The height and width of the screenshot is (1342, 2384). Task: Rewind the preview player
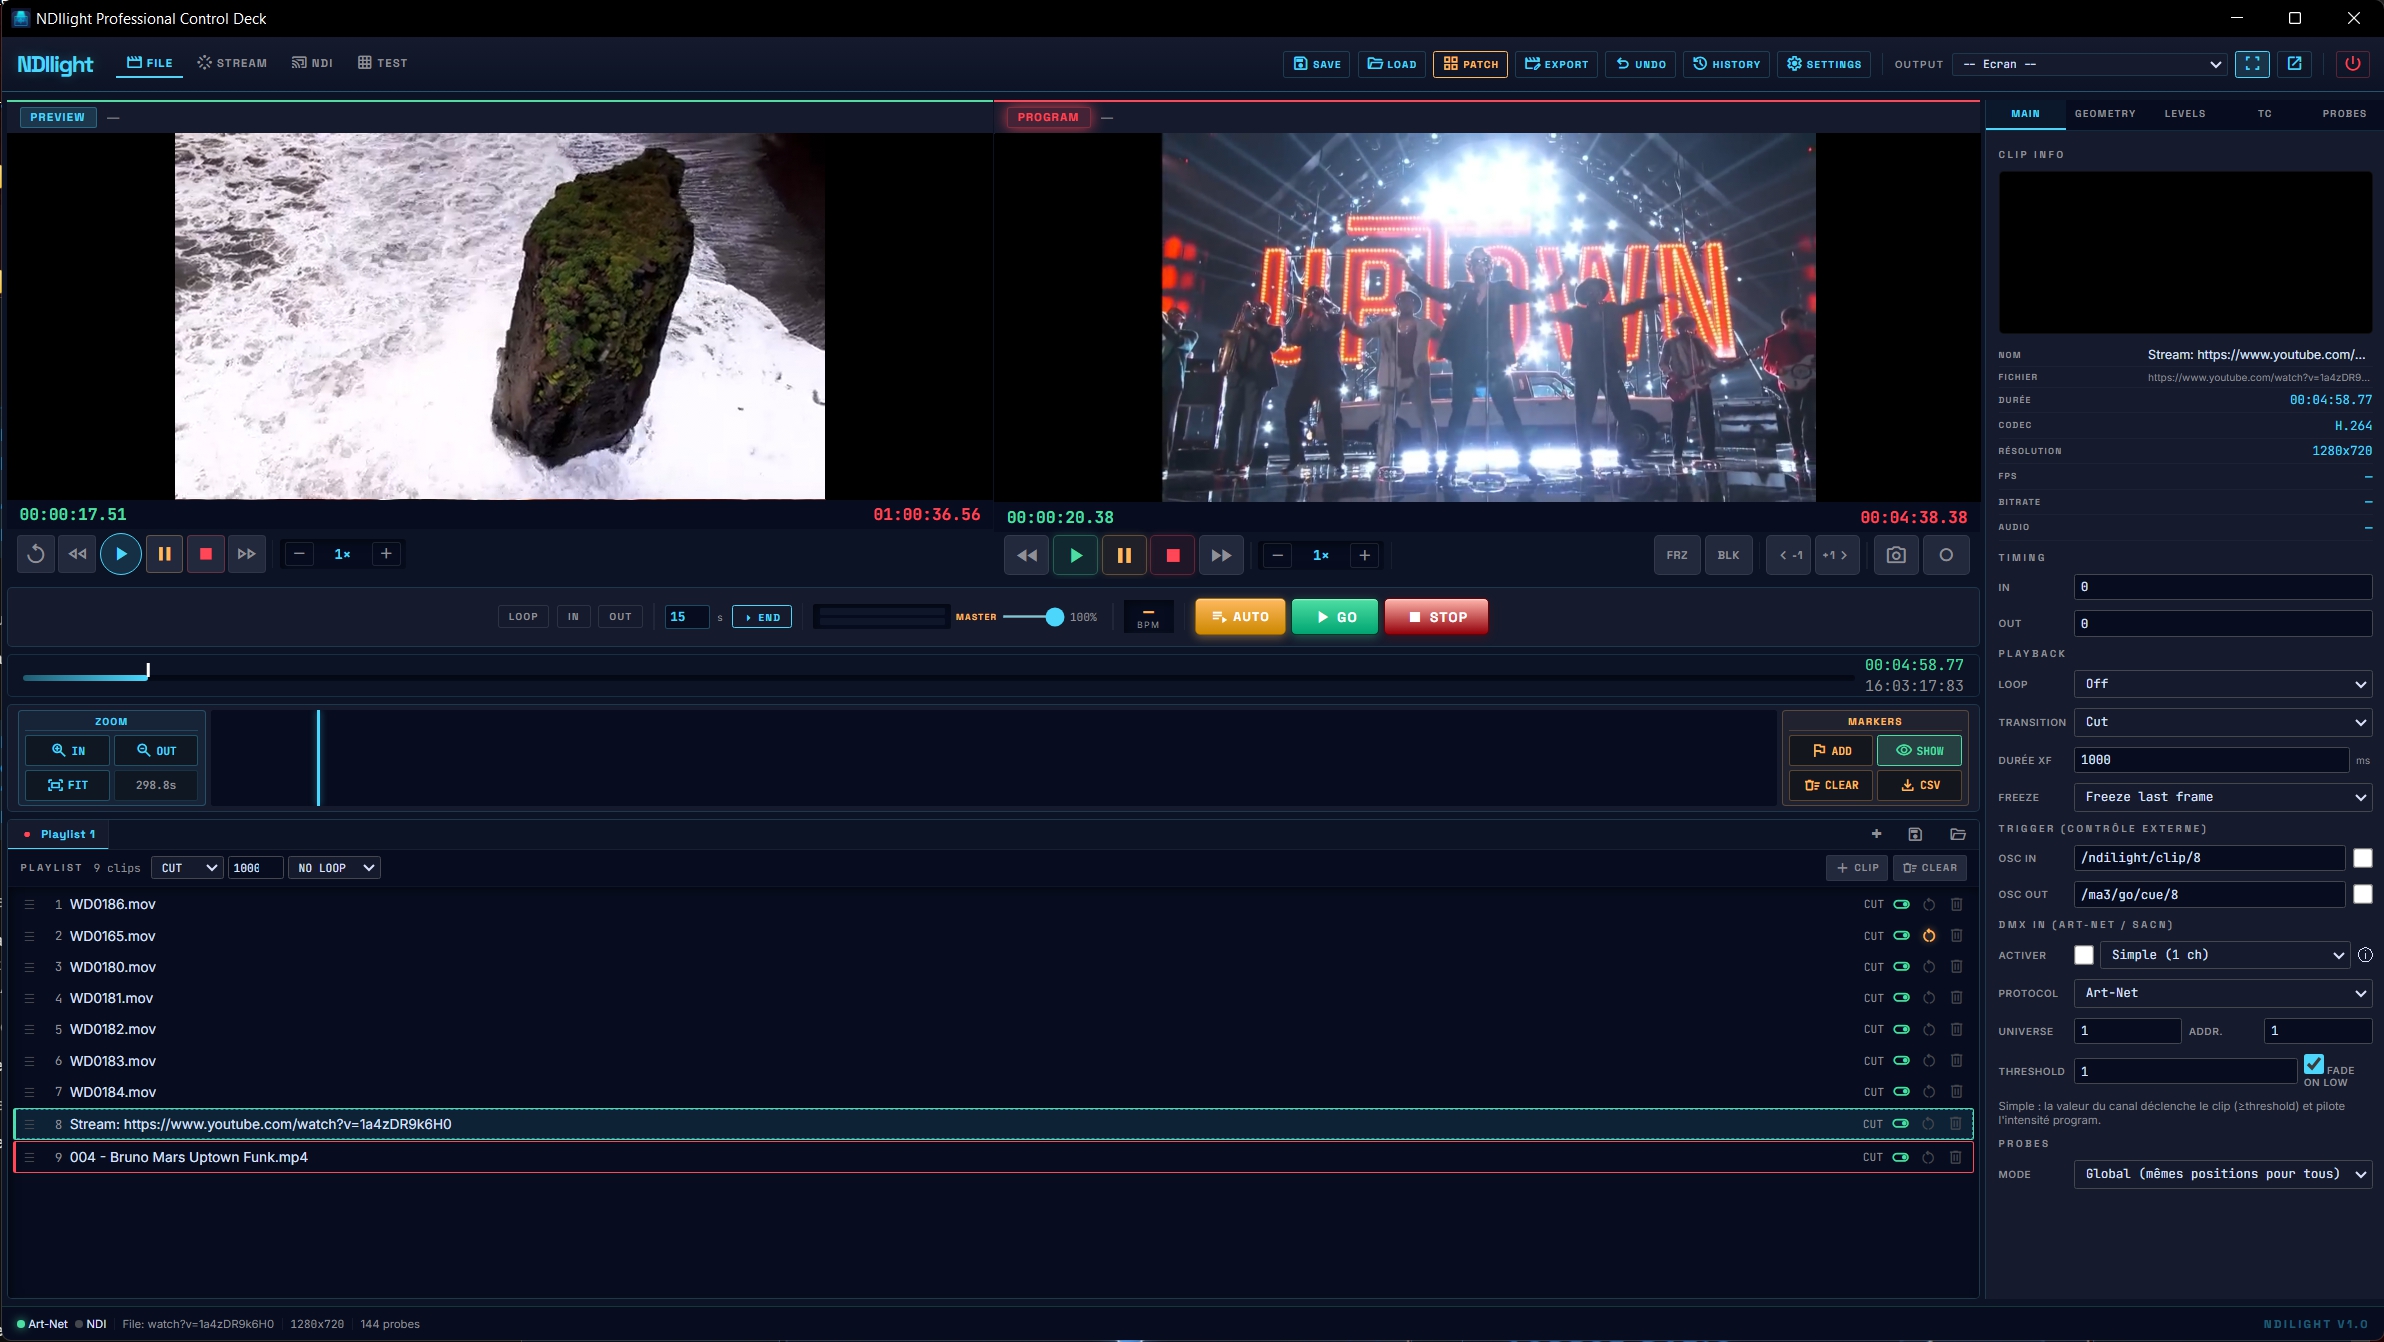pyautogui.click(x=77, y=554)
